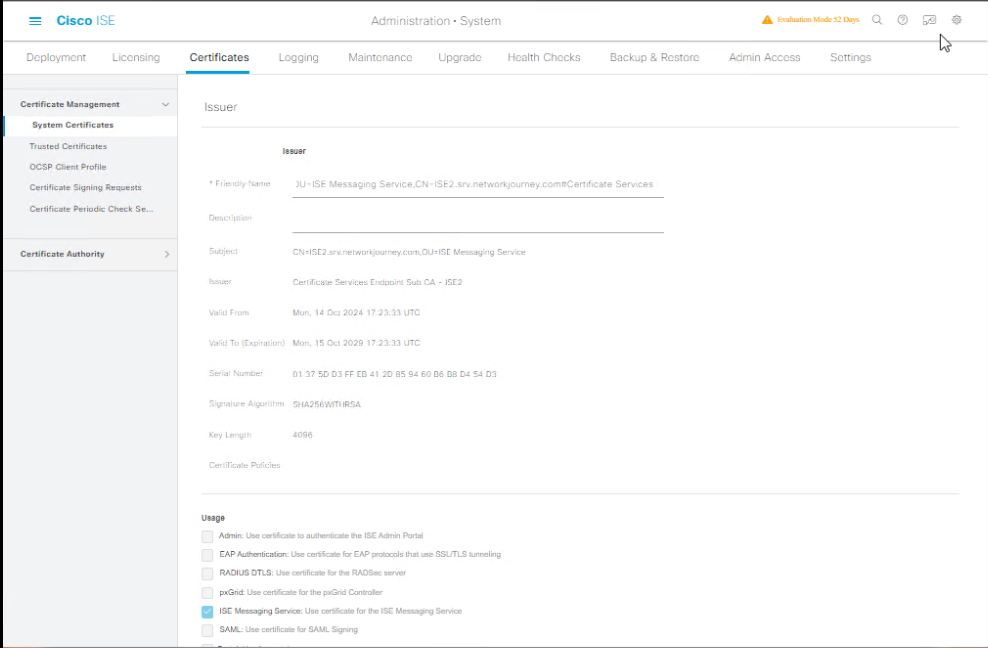Click the Certificate Policies label

[244, 465]
